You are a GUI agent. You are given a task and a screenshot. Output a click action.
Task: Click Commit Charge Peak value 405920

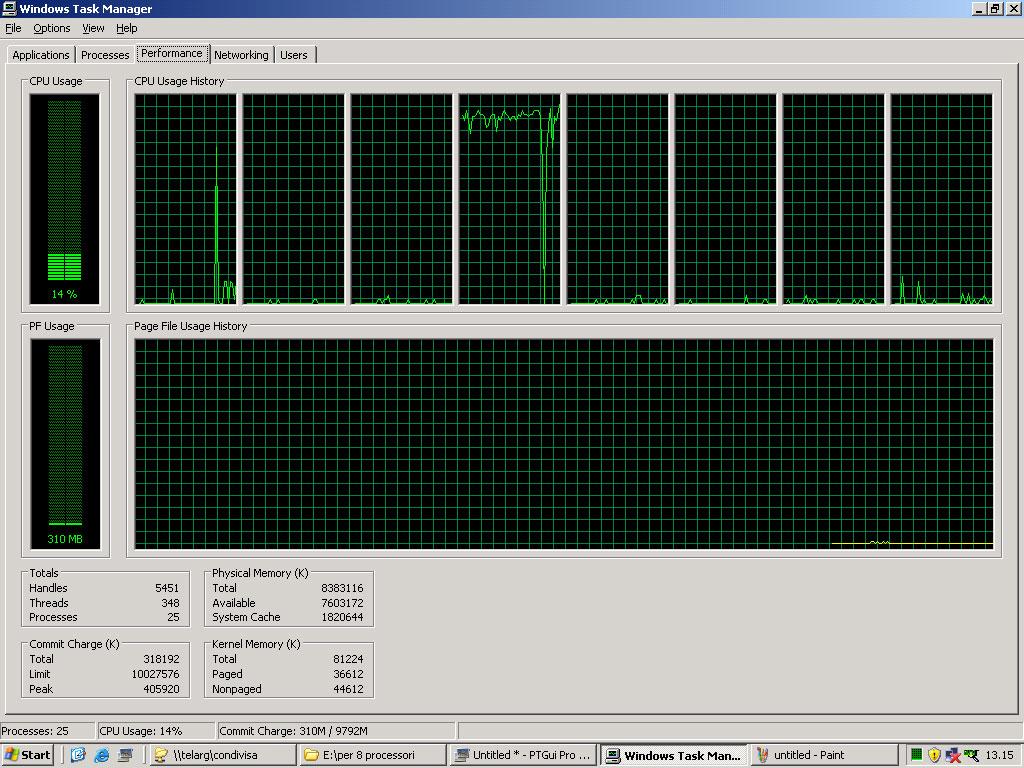click(161, 689)
